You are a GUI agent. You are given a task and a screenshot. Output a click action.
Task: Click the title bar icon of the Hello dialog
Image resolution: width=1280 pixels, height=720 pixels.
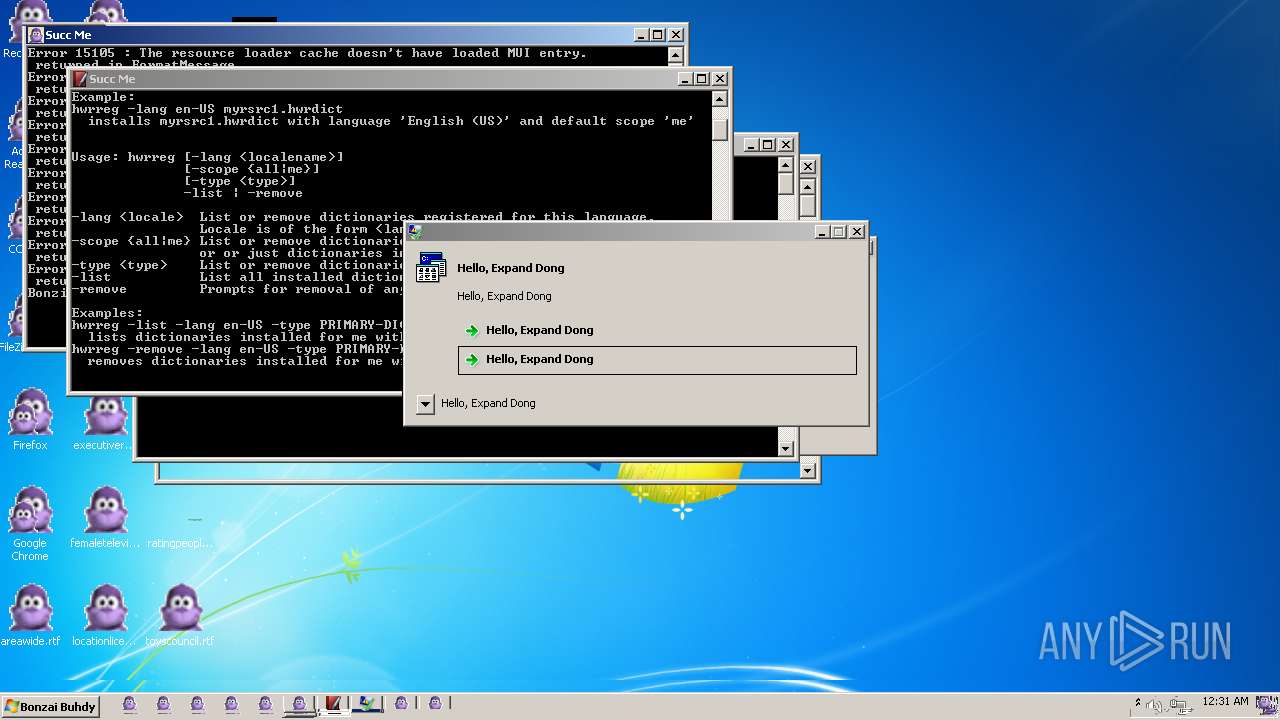click(415, 231)
